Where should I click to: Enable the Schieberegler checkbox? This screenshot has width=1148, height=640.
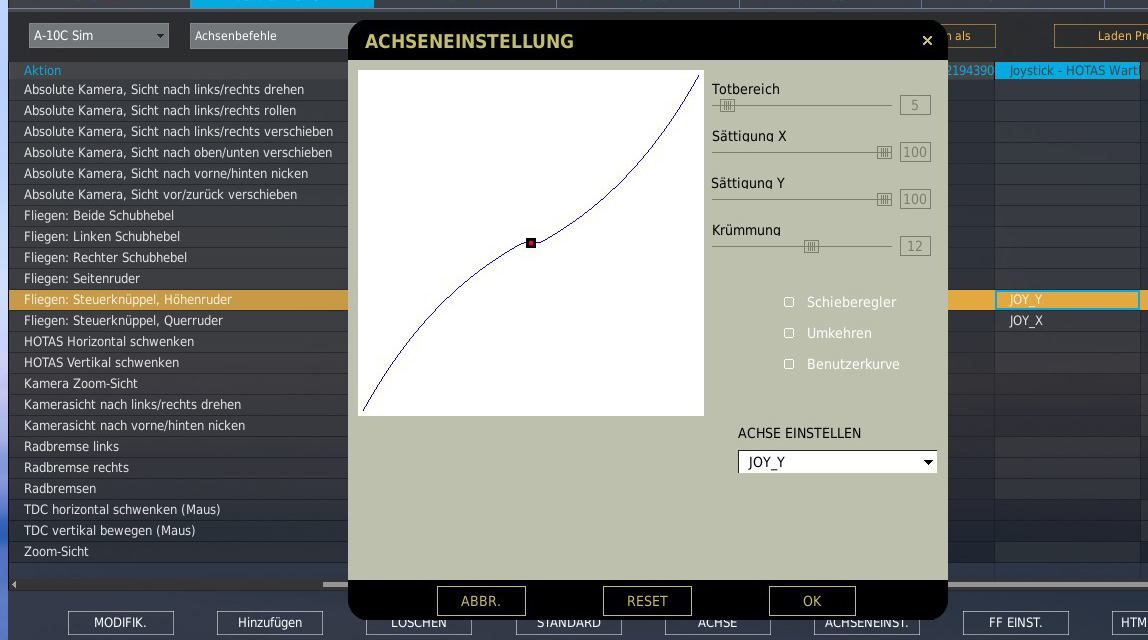(789, 302)
